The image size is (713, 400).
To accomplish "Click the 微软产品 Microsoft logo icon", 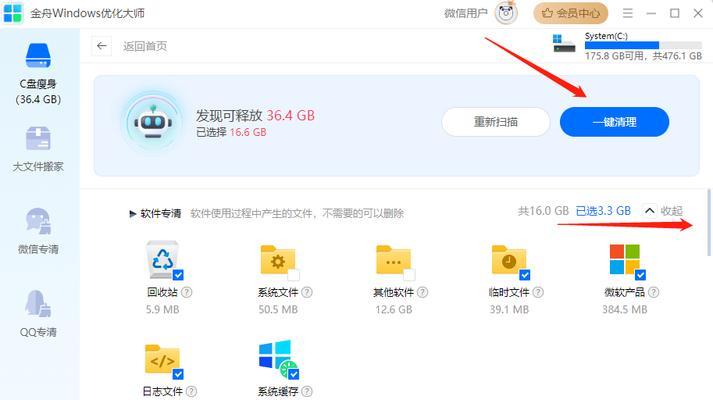I will [x=624, y=259].
